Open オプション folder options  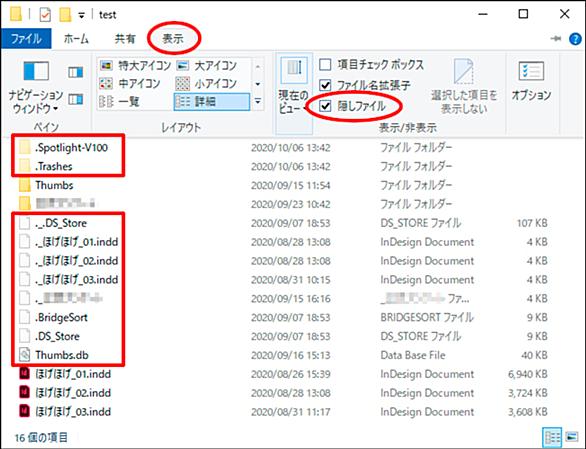(x=531, y=82)
